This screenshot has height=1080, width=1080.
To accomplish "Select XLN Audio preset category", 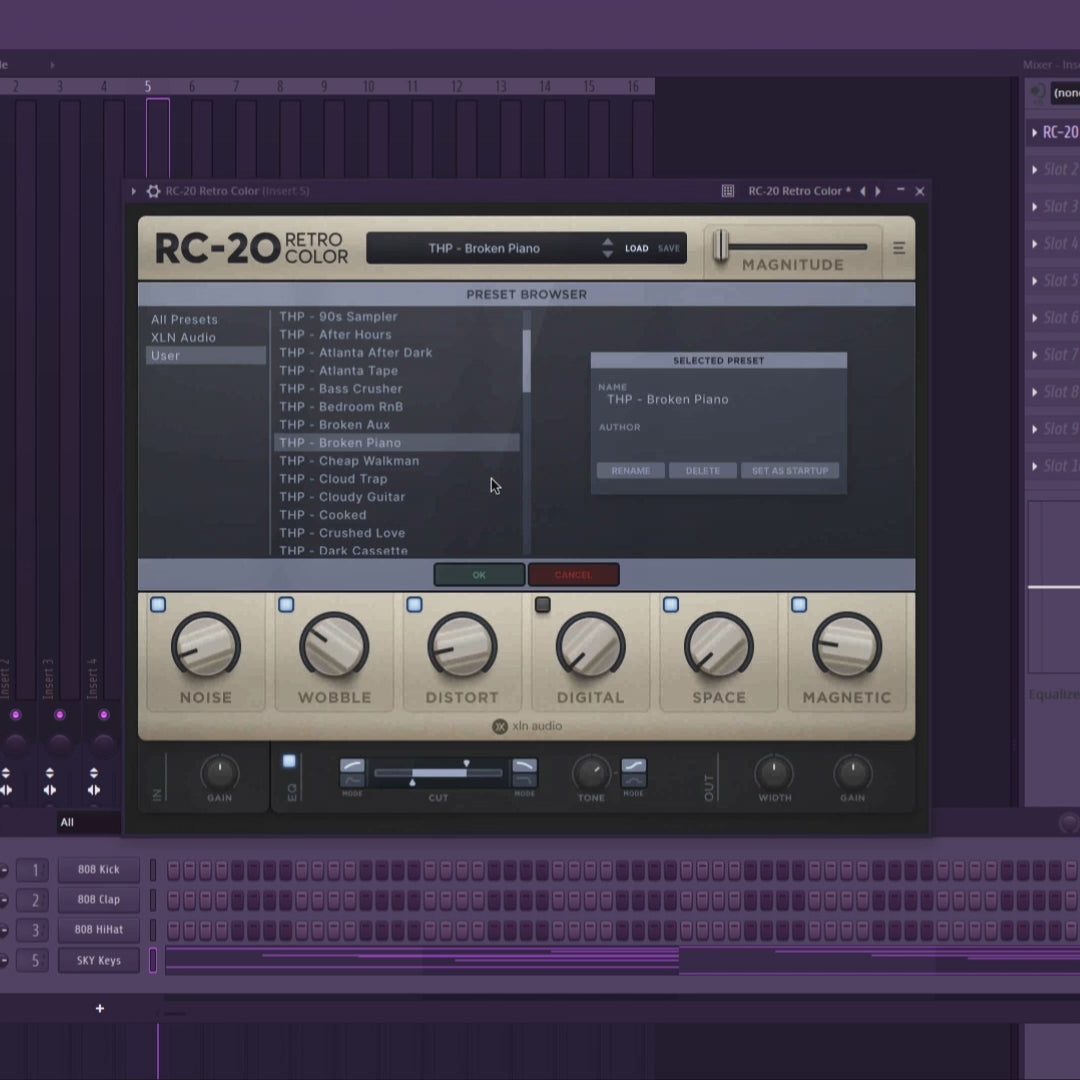I will click(183, 338).
